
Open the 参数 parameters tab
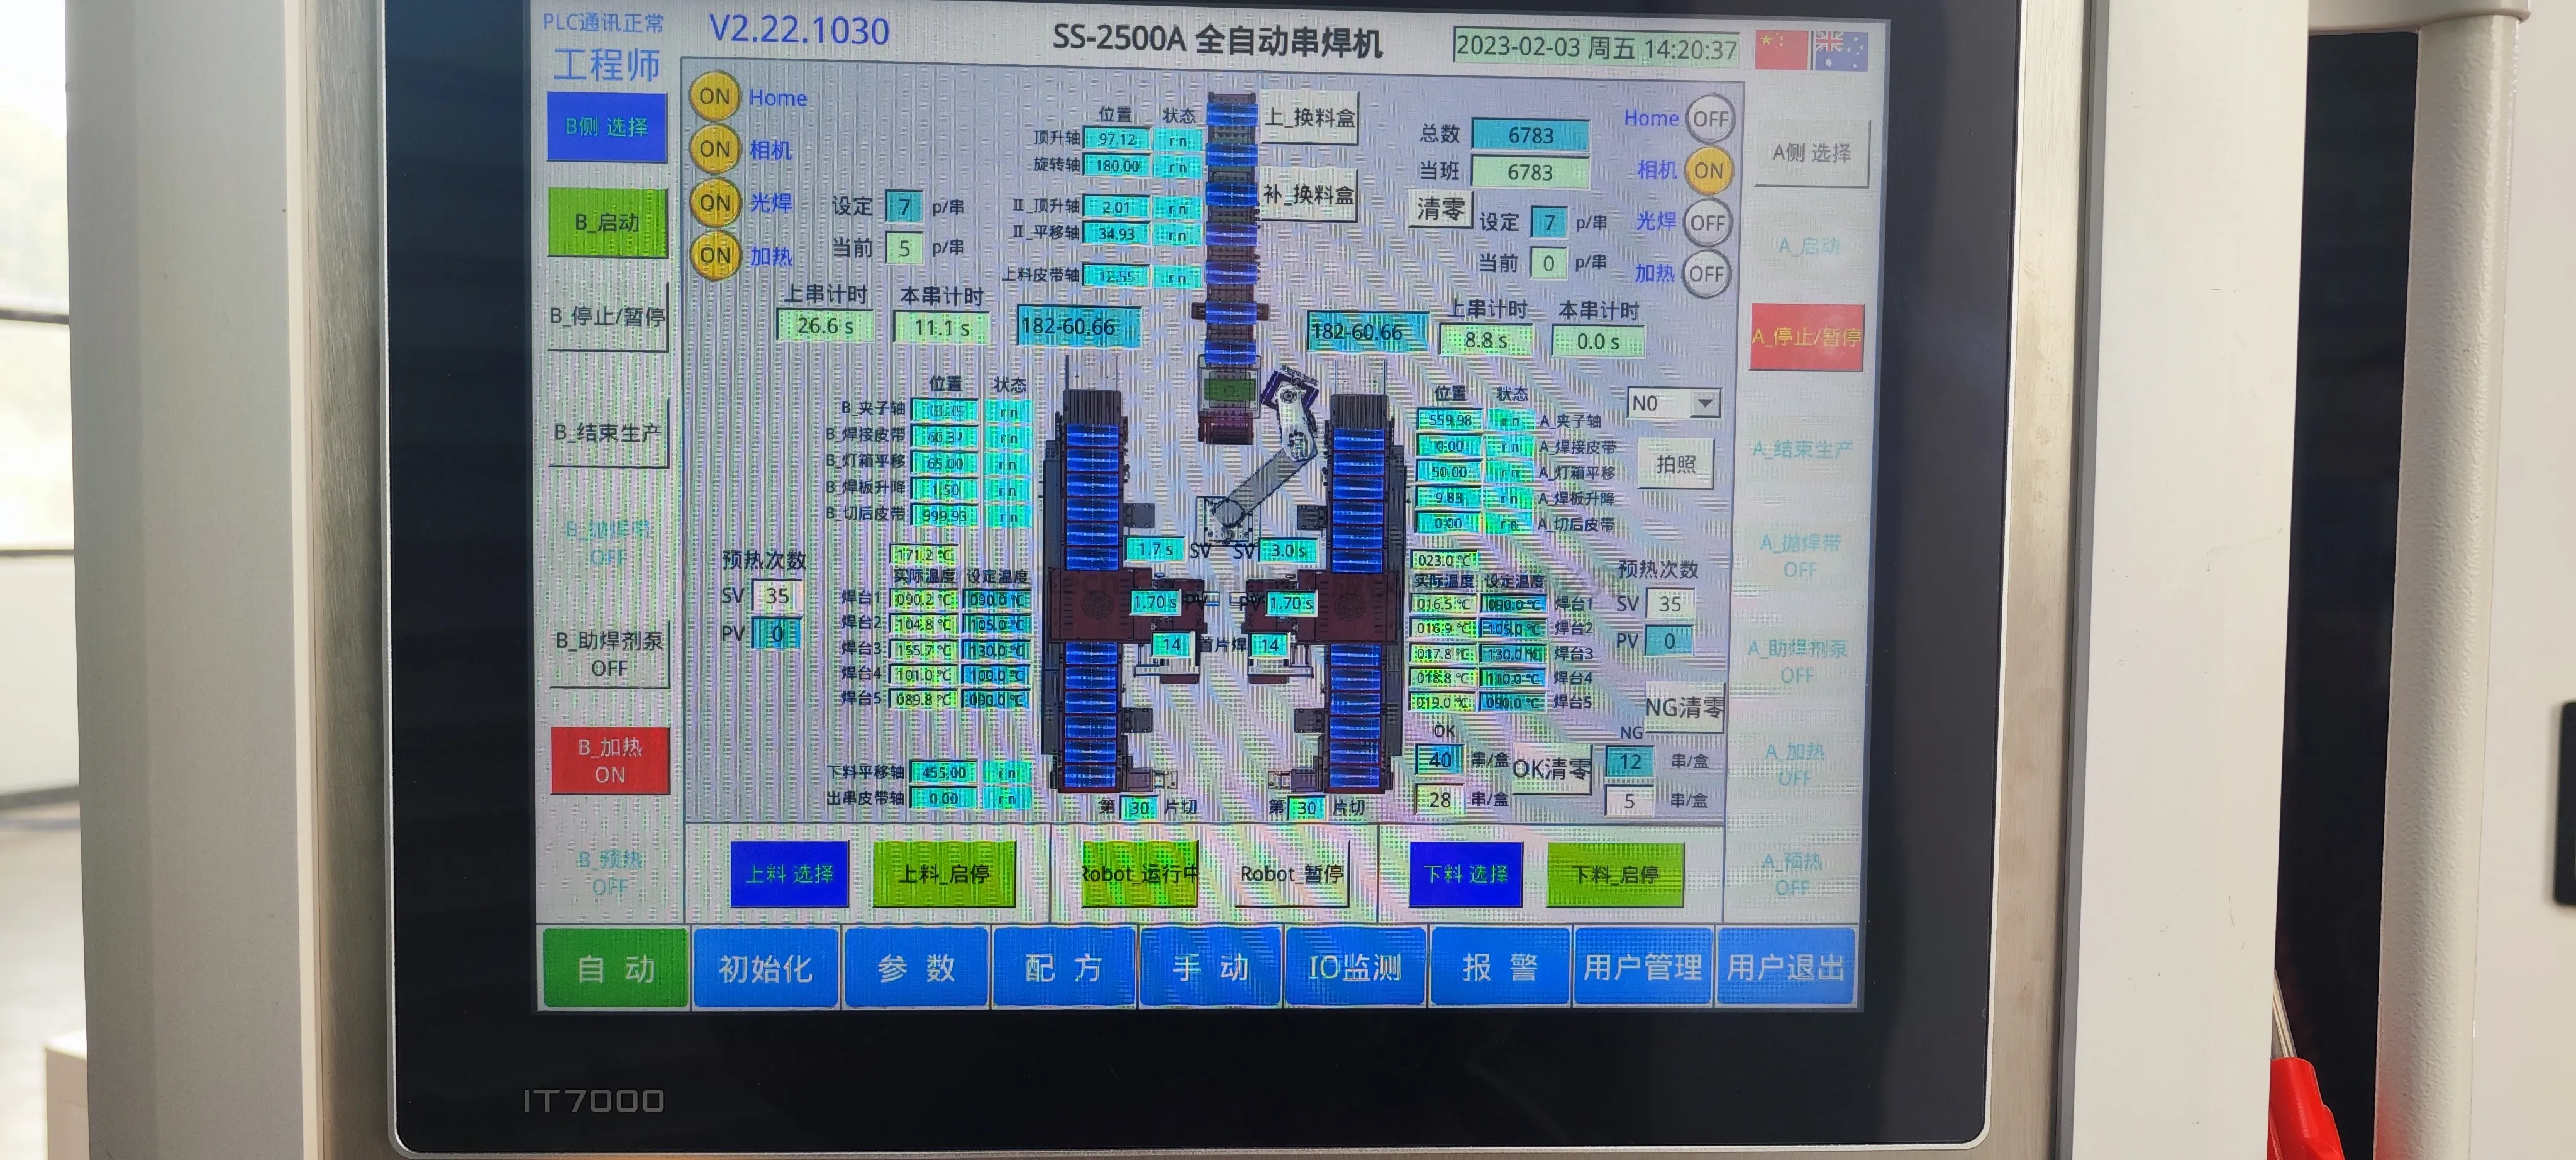tap(915, 967)
